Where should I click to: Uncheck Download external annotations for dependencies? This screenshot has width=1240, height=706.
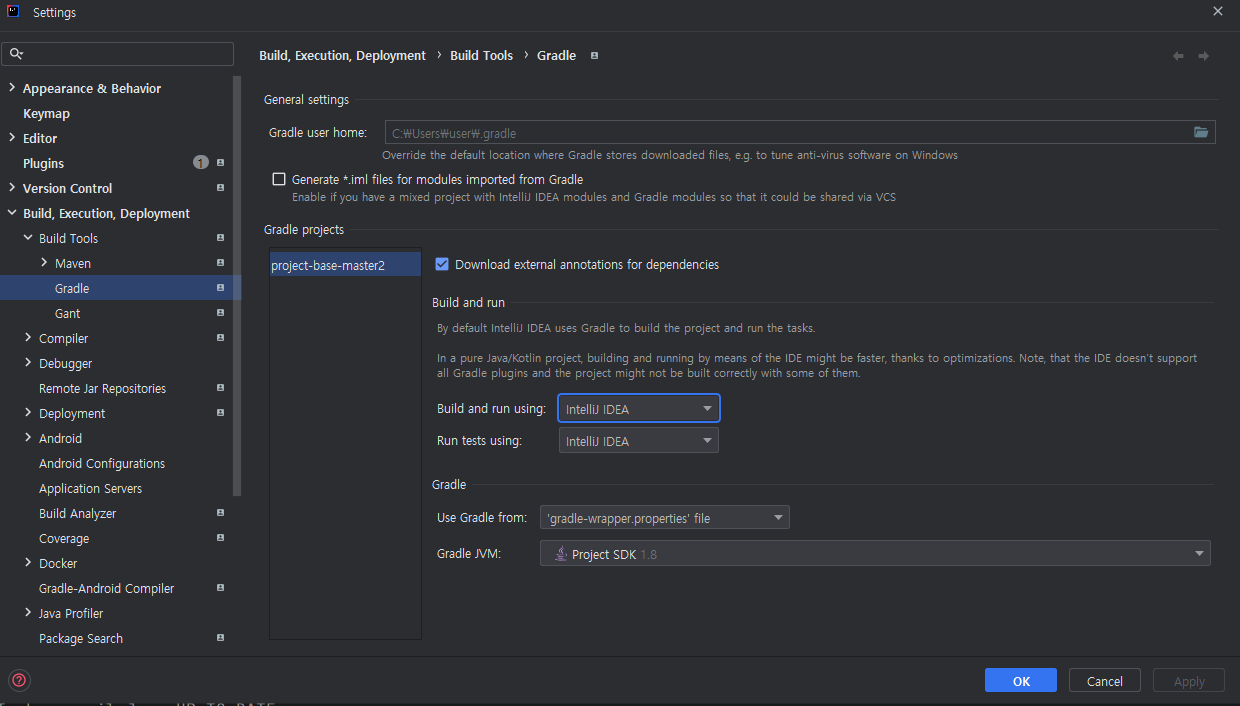point(442,264)
